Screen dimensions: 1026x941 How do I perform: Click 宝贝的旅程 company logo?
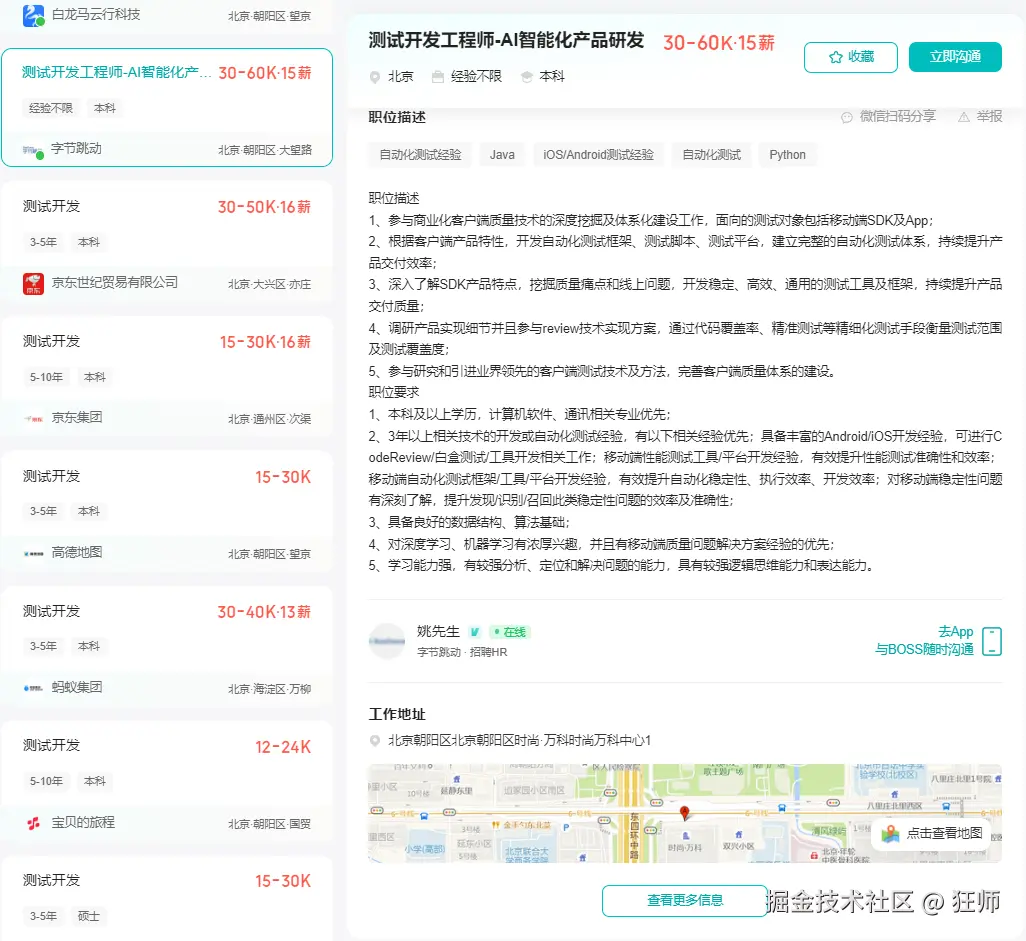tap(33, 823)
